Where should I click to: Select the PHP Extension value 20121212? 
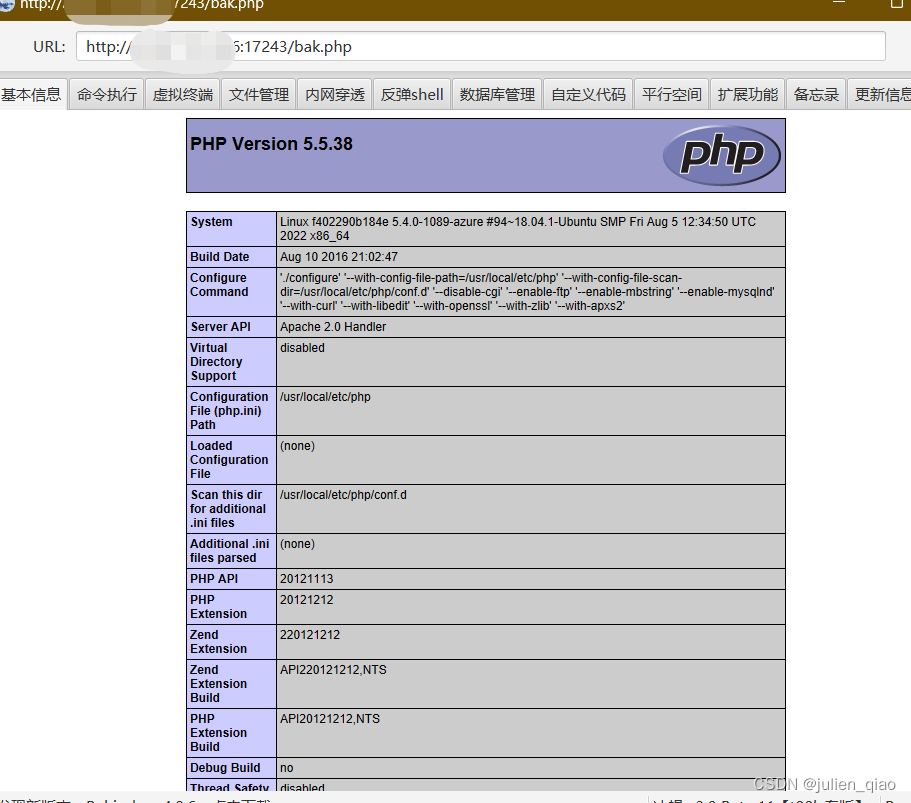[307, 600]
